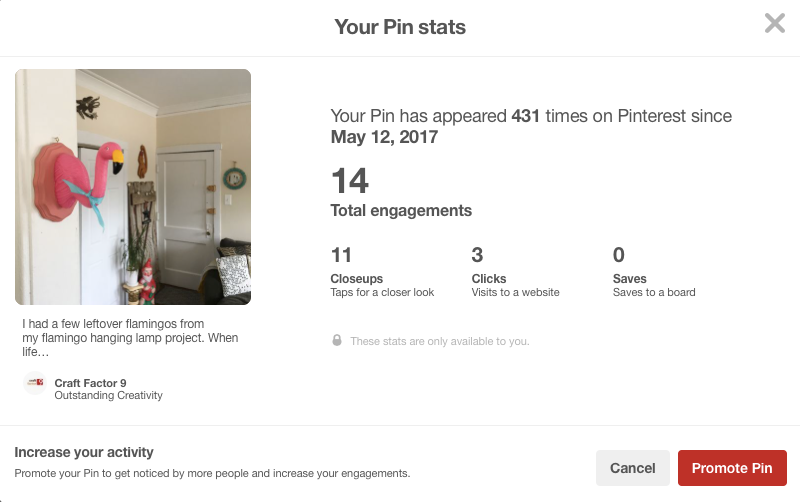Select the Closeups stat label
This screenshot has height=502, width=800.
click(x=357, y=279)
